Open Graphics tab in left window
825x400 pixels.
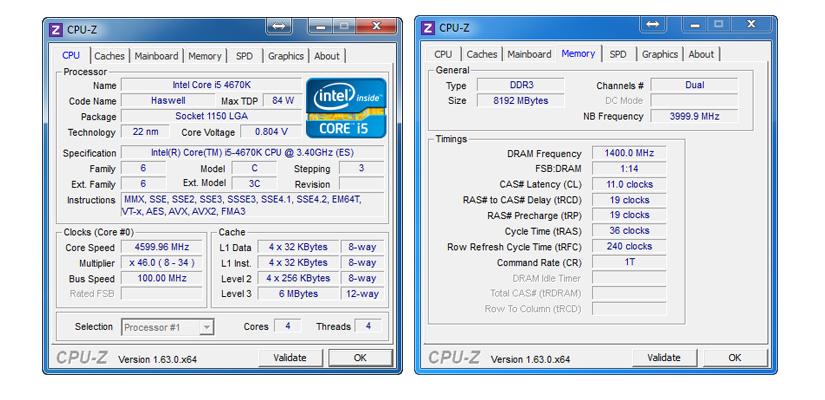click(286, 56)
